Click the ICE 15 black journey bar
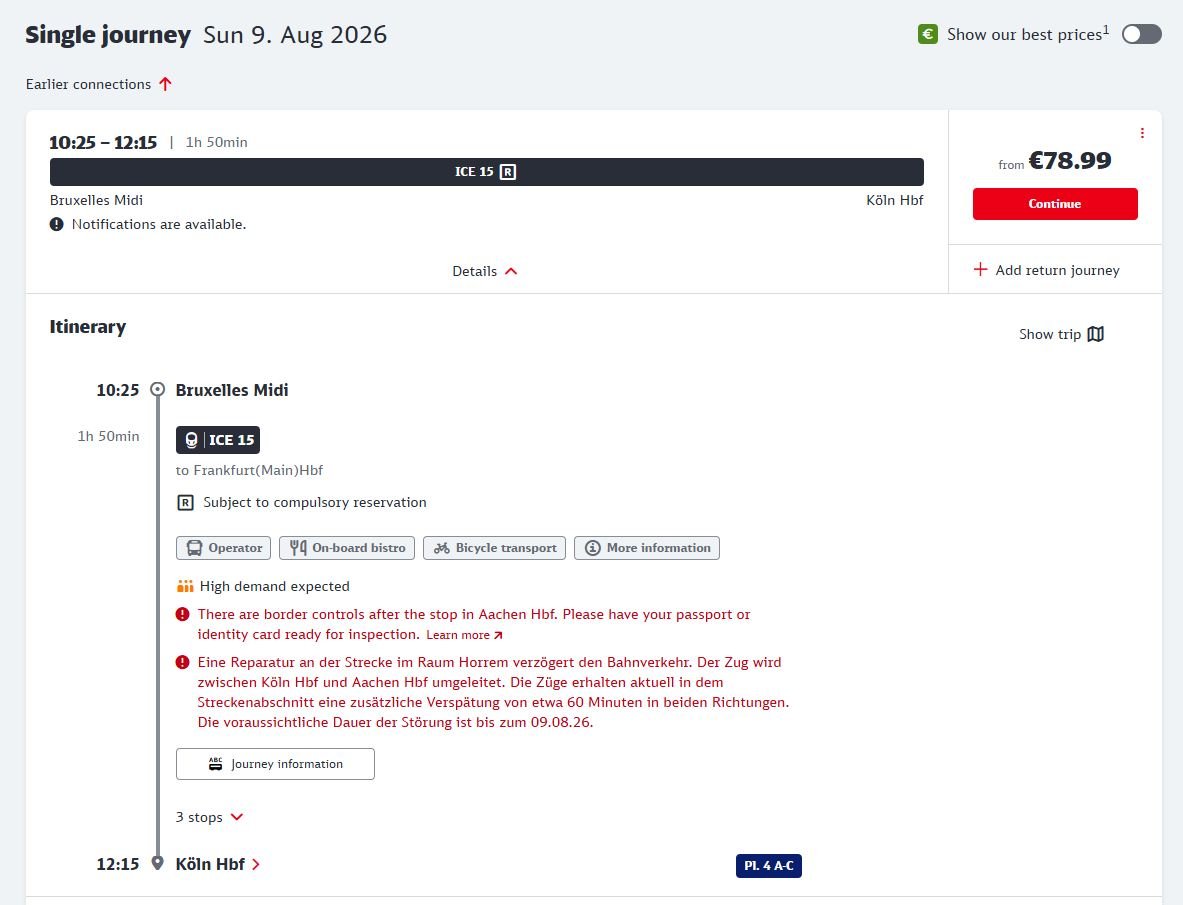Viewport: 1183px width, 905px height. point(487,172)
